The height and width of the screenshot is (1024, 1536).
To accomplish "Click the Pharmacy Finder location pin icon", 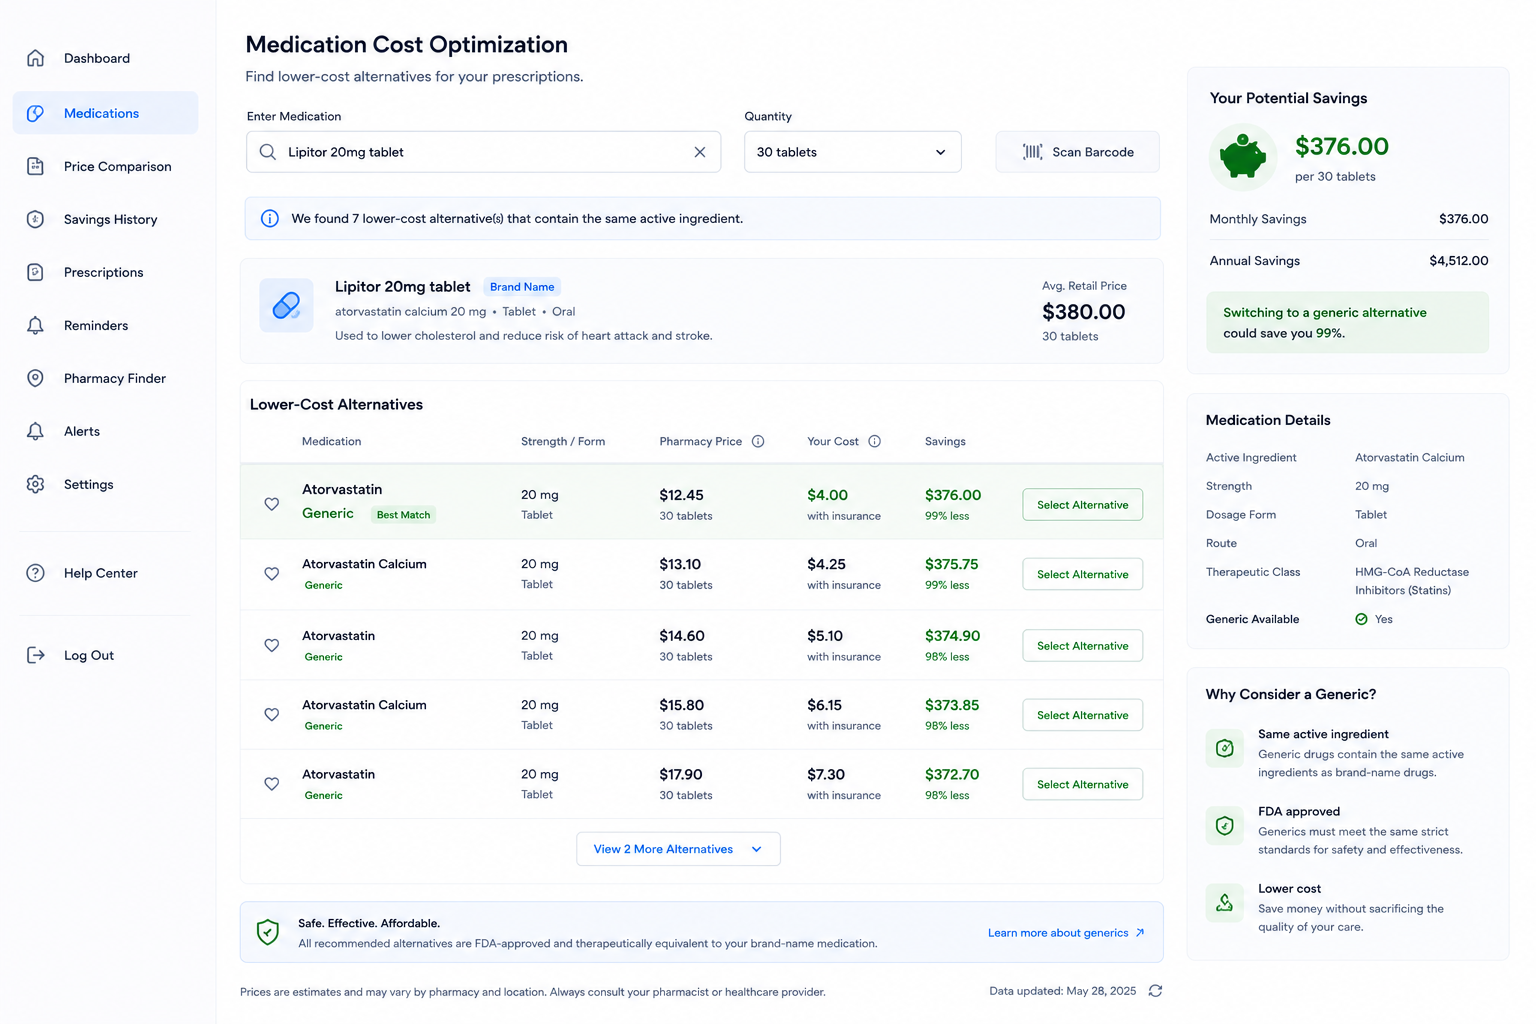I will (35, 378).
